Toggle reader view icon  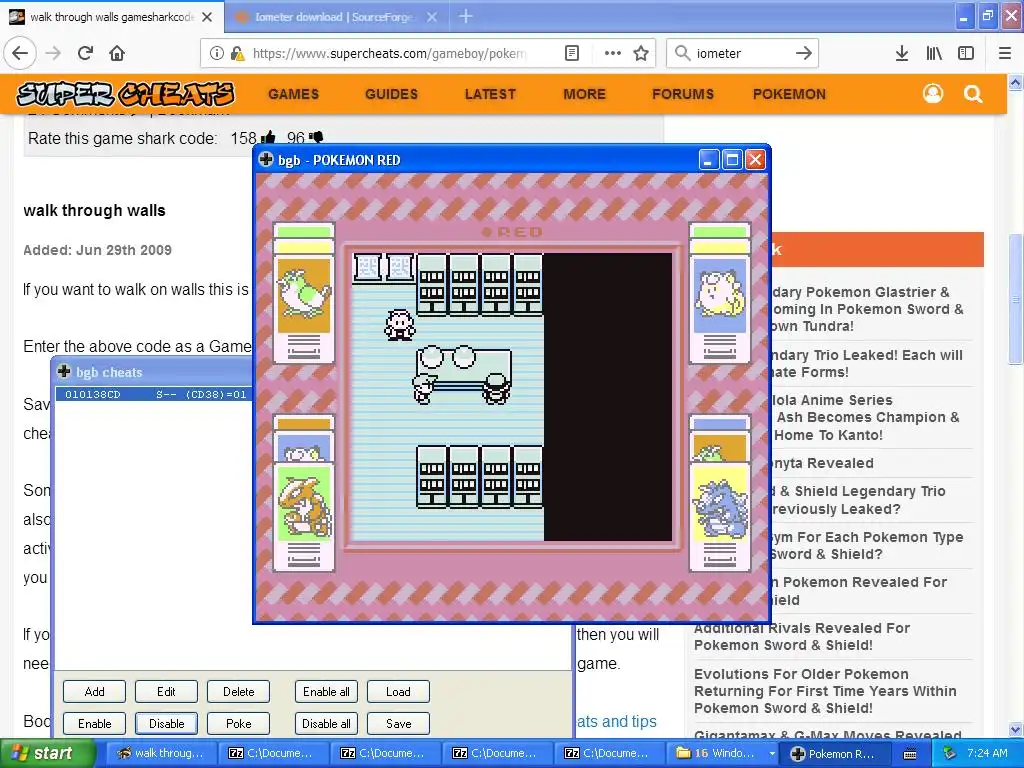click(x=571, y=54)
